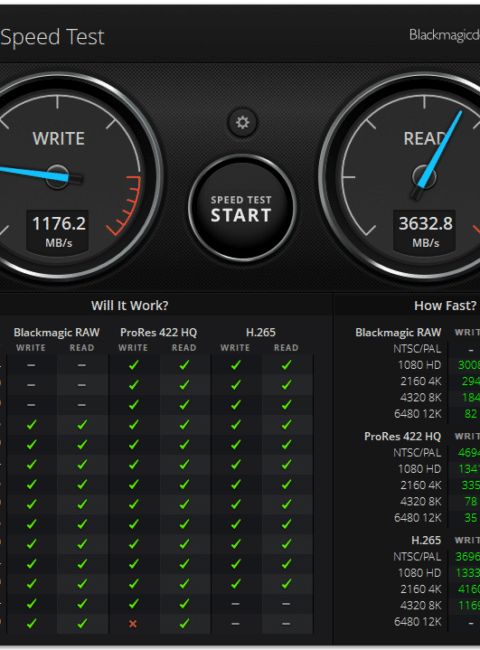Image resolution: width=480 pixels, height=650 pixels.
Task: Click the green value 35 in How Fast
Action: 470,518
